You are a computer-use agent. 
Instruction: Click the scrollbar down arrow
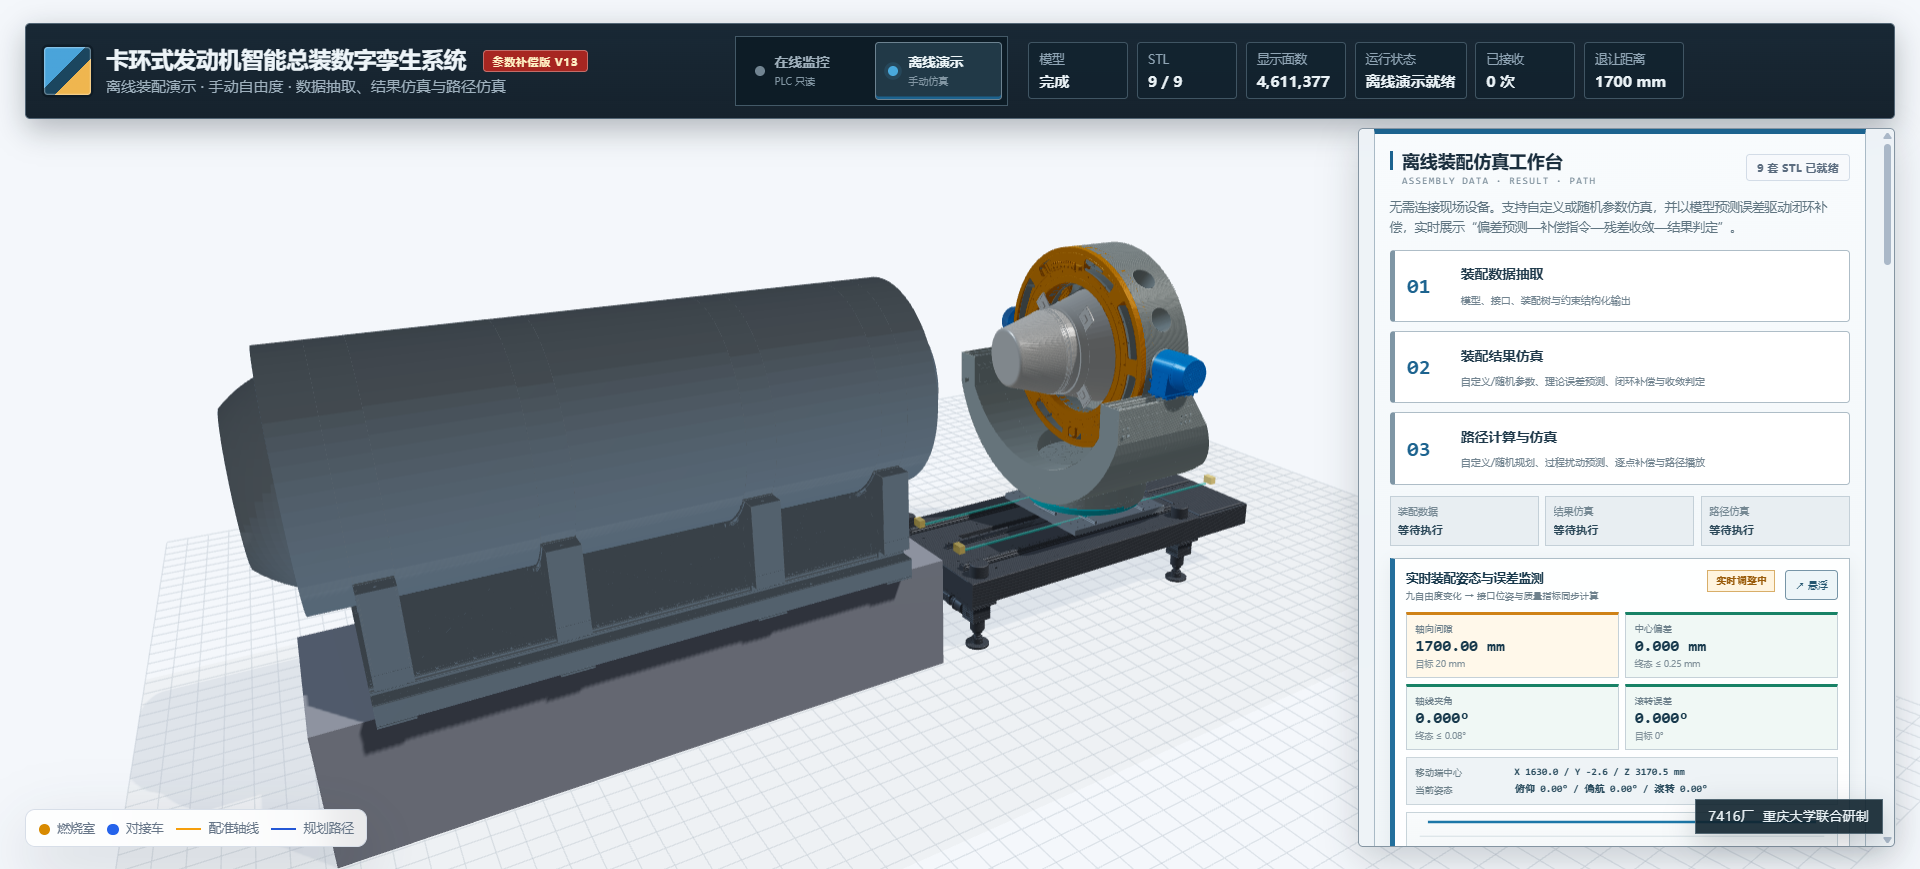[x=1887, y=840]
